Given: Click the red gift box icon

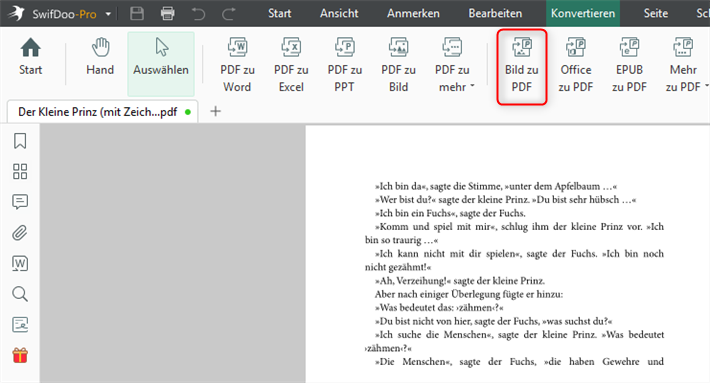Looking at the screenshot, I should point(20,355).
